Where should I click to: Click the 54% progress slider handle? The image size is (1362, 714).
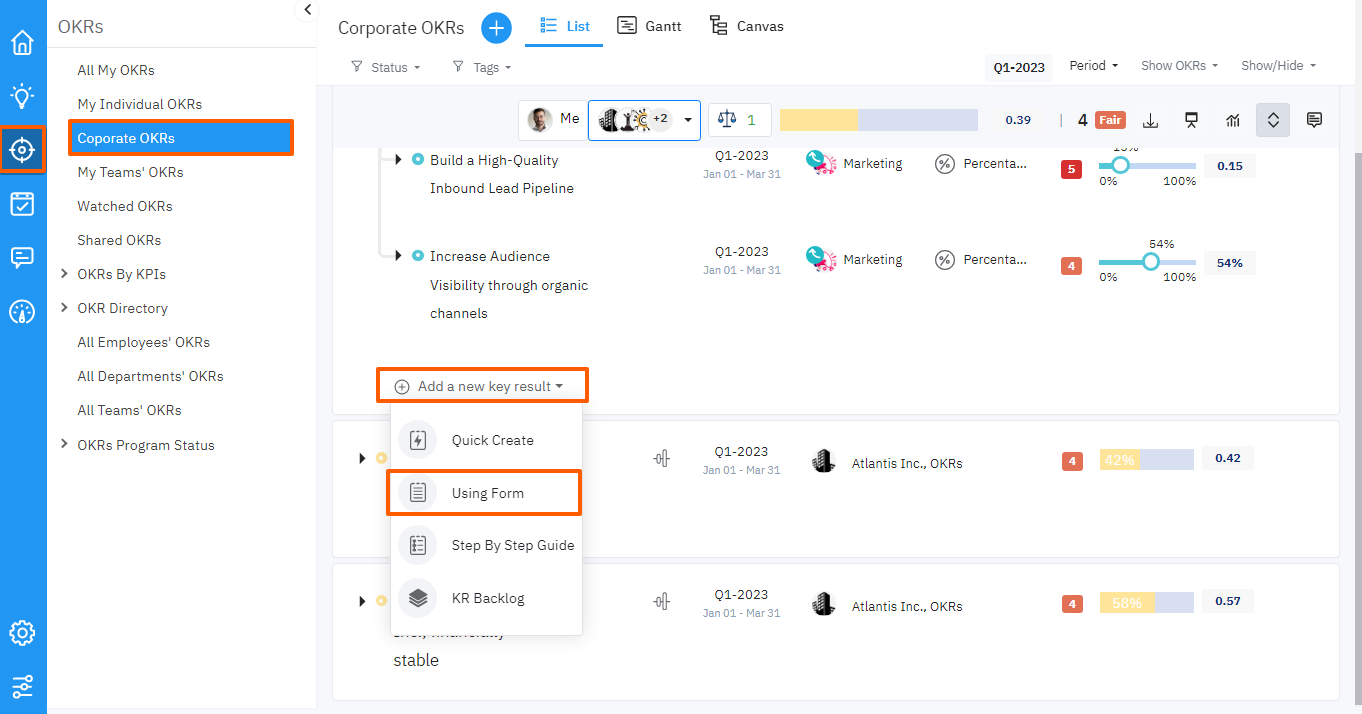[x=1150, y=262]
